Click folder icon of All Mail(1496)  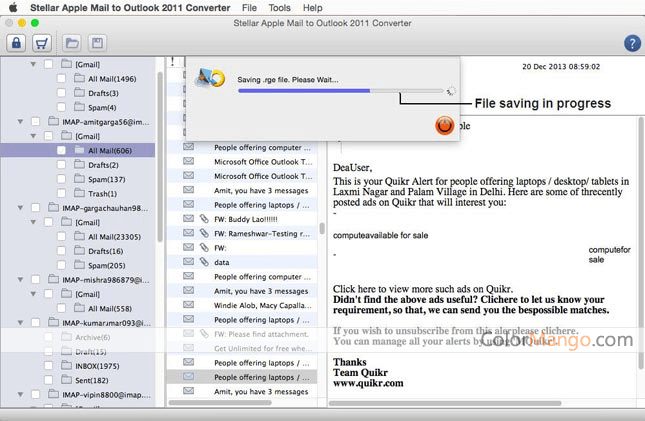click(79, 78)
